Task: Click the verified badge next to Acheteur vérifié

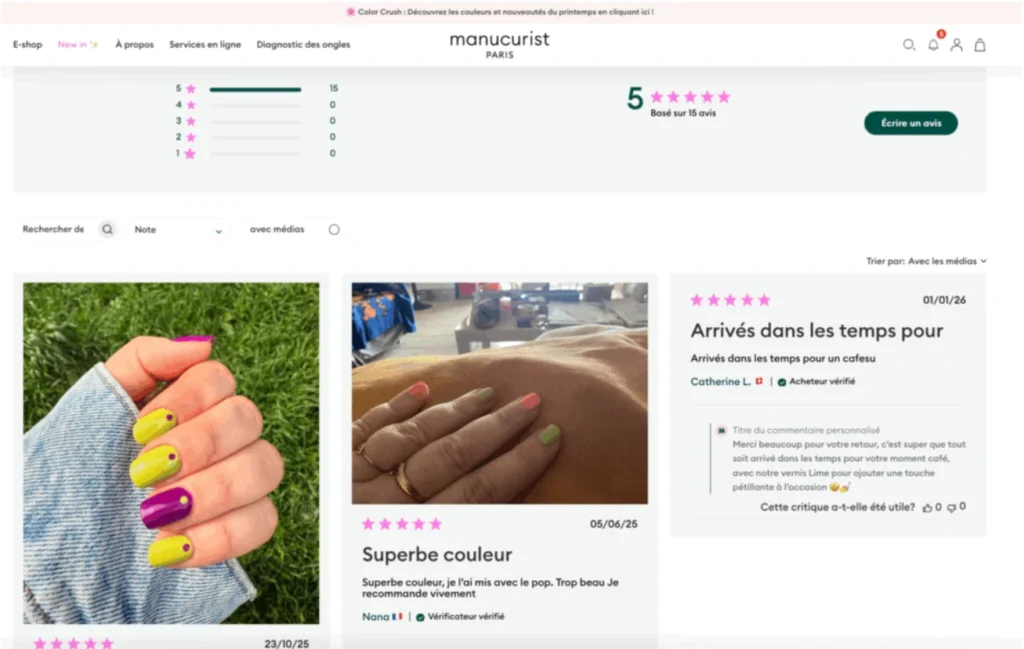Action: [x=782, y=382]
